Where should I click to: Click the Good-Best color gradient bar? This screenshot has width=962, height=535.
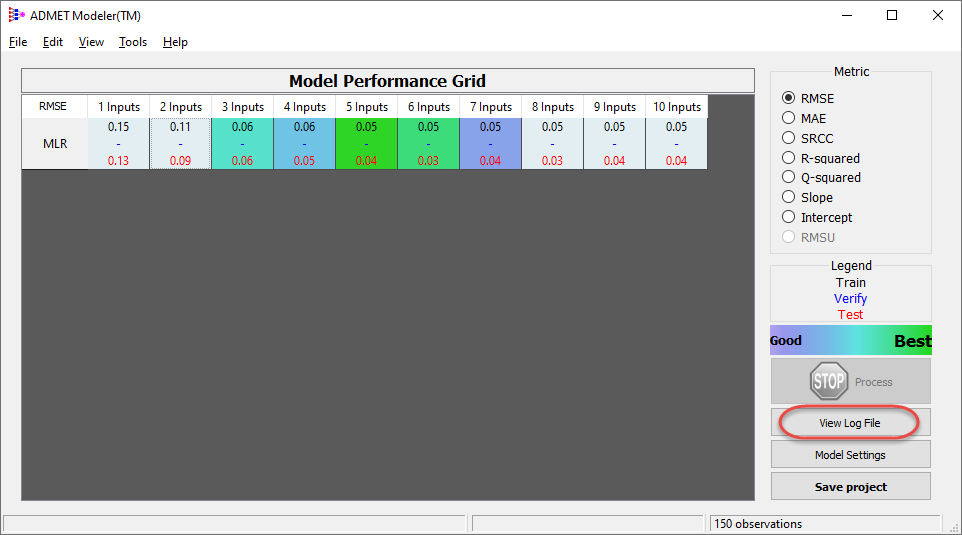(x=850, y=340)
